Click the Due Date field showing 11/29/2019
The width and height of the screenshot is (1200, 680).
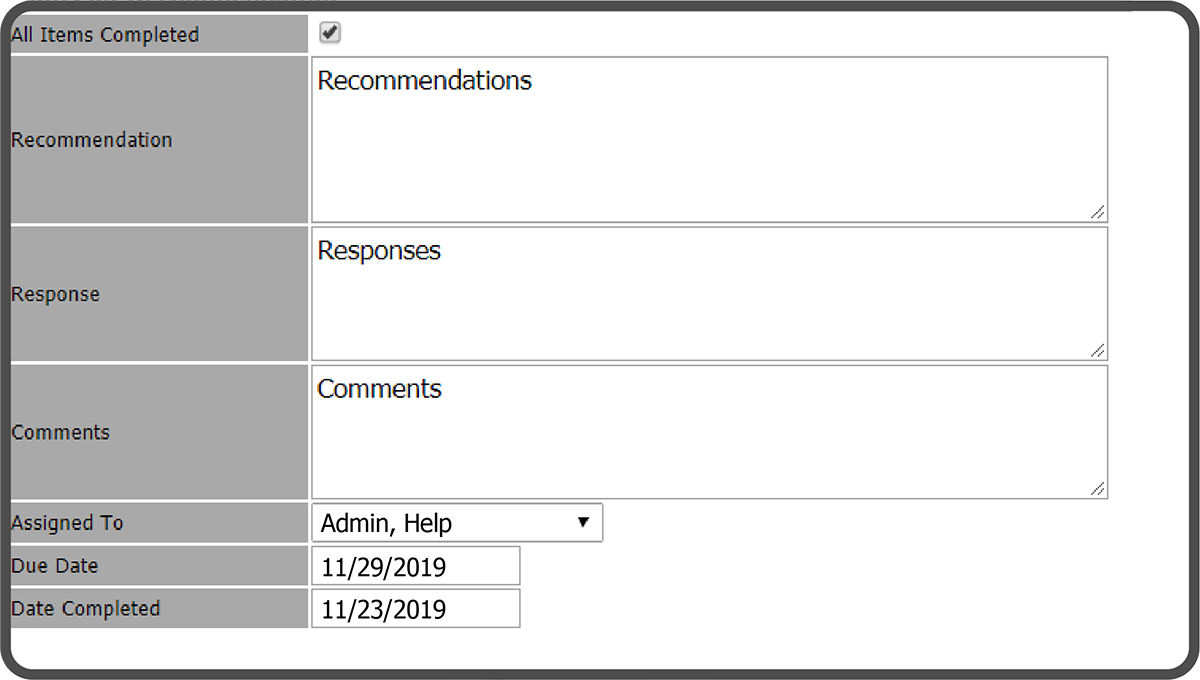[x=416, y=567]
